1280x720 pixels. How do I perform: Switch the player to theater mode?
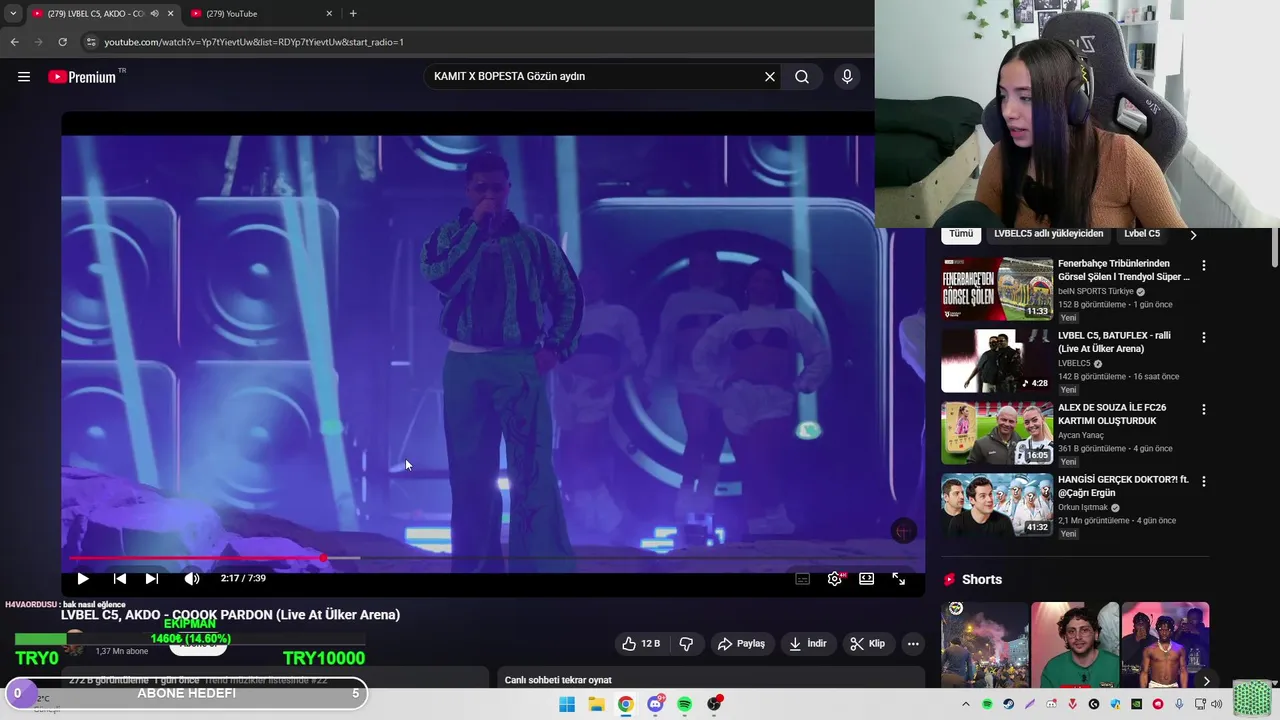point(867,579)
